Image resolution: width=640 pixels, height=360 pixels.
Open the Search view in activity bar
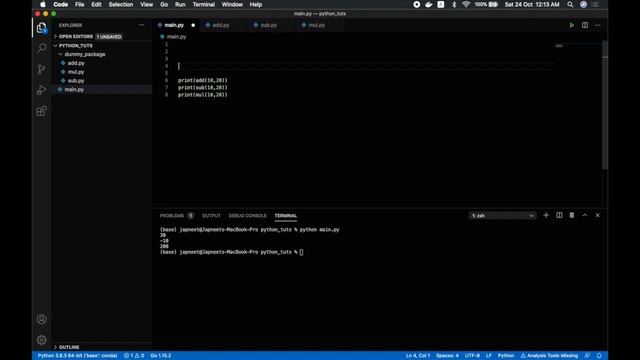41,48
